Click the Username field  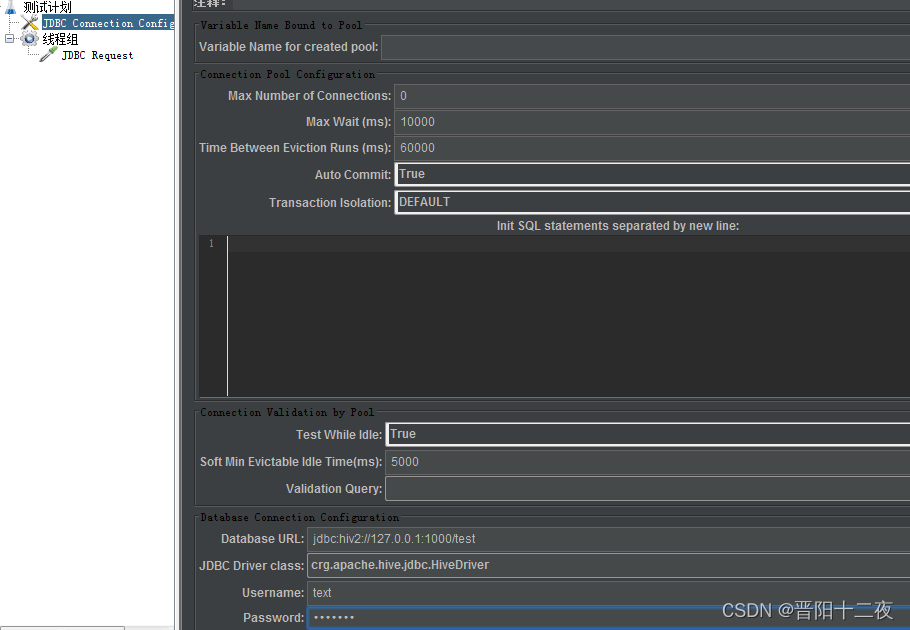pos(609,593)
